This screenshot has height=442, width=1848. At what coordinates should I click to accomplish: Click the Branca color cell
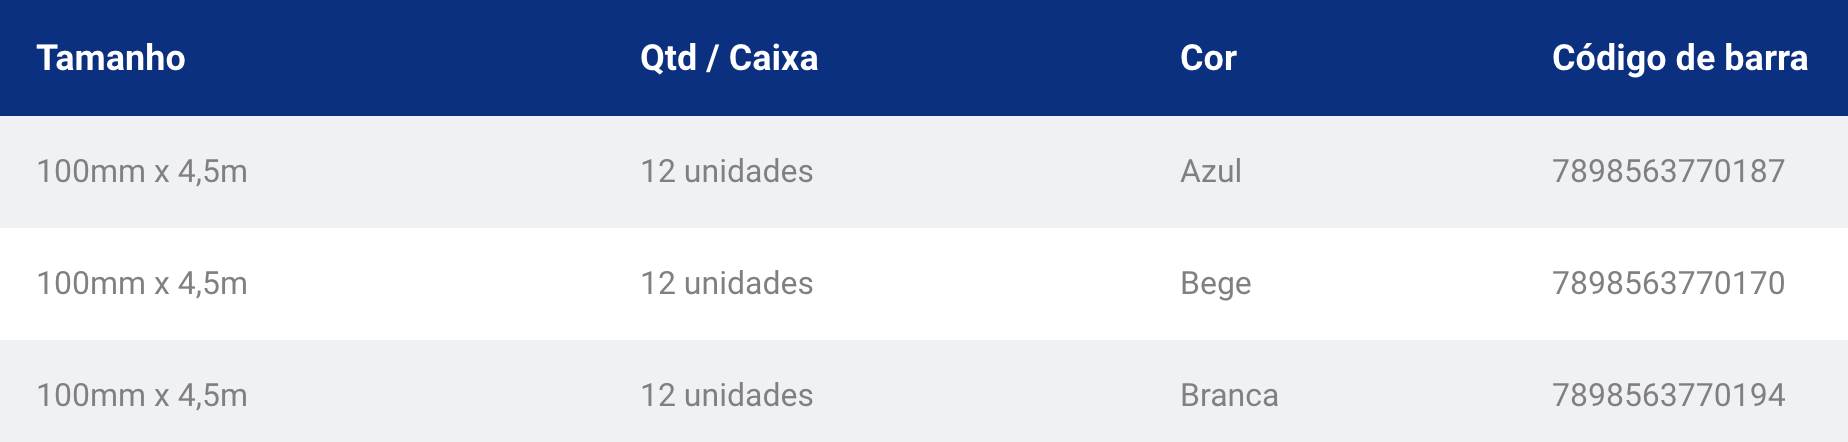(x=1229, y=395)
